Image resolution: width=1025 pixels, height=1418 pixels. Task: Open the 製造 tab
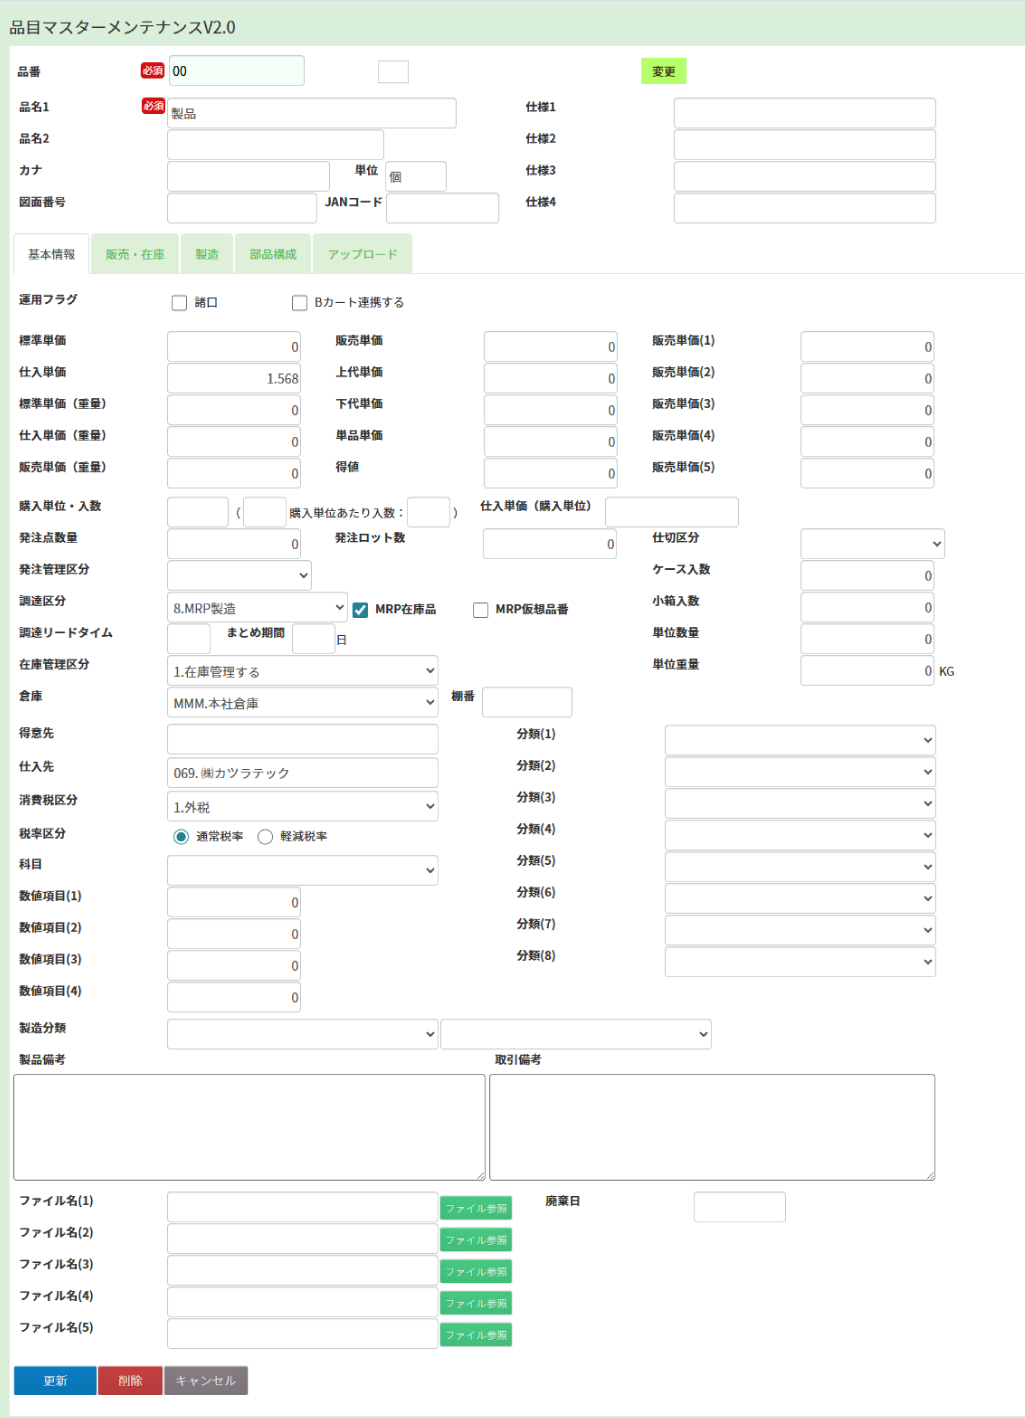point(207,254)
